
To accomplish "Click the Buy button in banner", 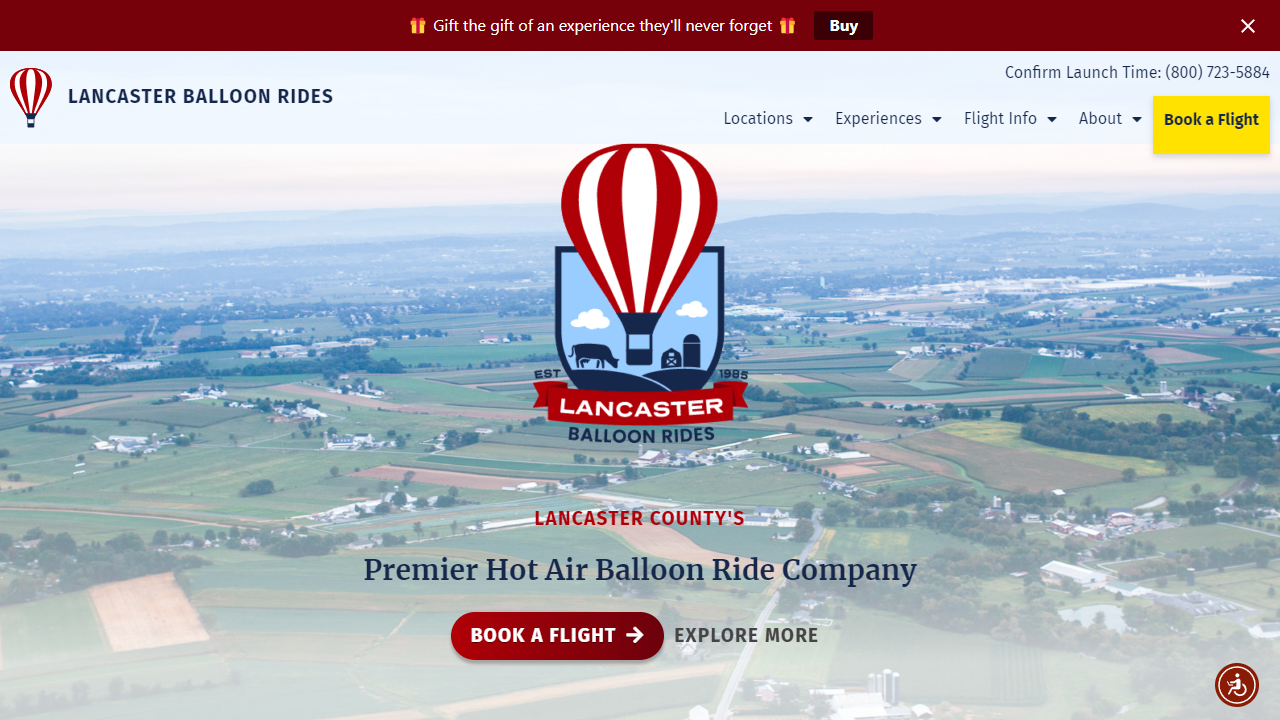I will tap(843, 26).
